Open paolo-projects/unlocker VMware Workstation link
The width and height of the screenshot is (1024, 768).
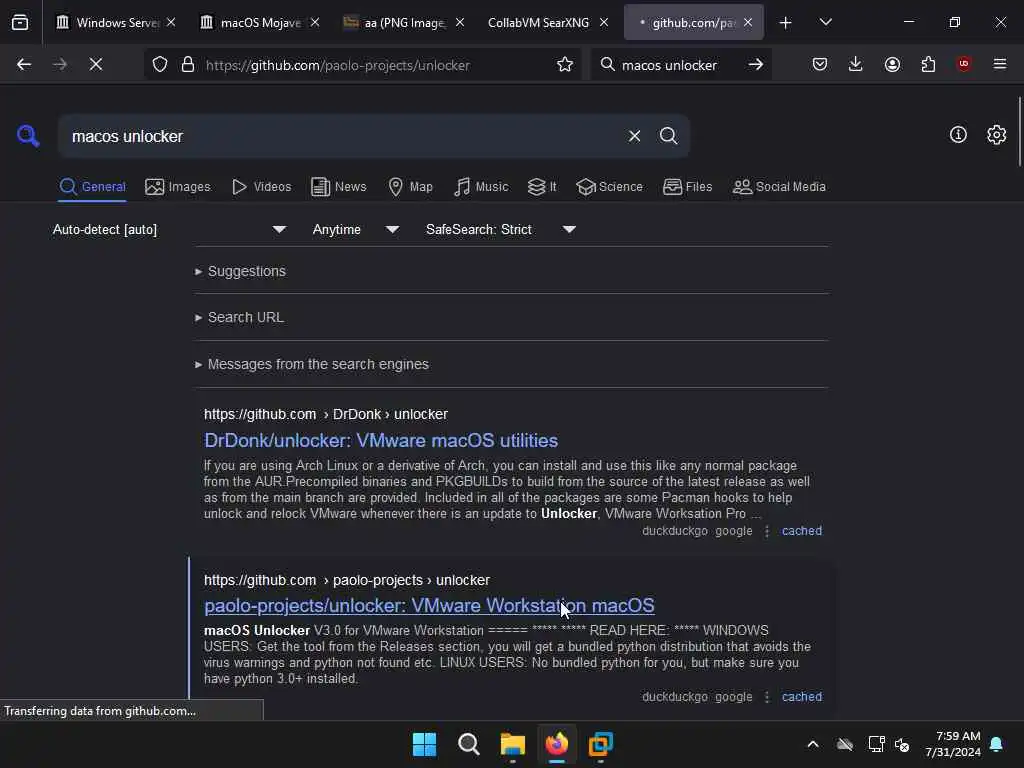(429, 605)
